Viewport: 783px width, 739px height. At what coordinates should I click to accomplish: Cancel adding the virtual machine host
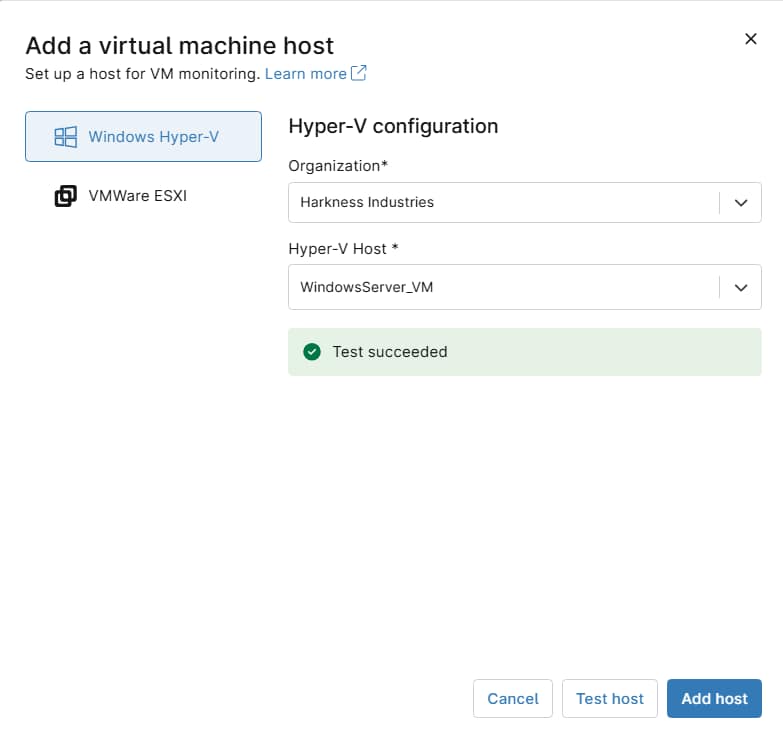click(513, 698)
